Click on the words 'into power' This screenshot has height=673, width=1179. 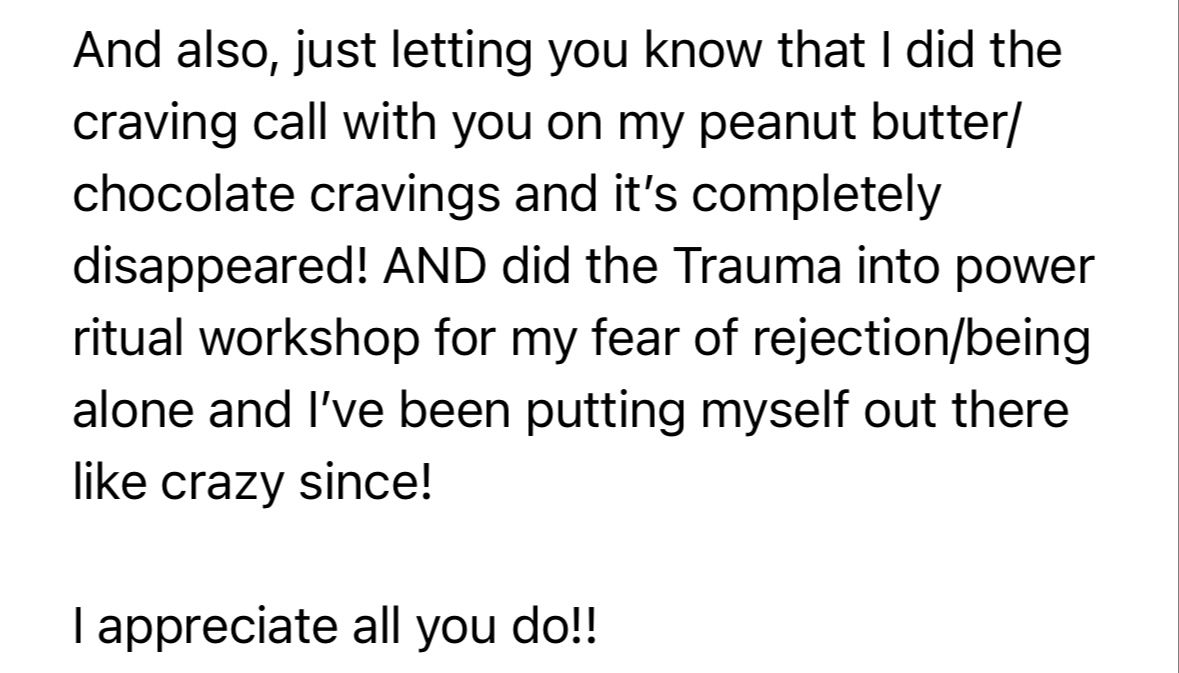coord(975,266)
